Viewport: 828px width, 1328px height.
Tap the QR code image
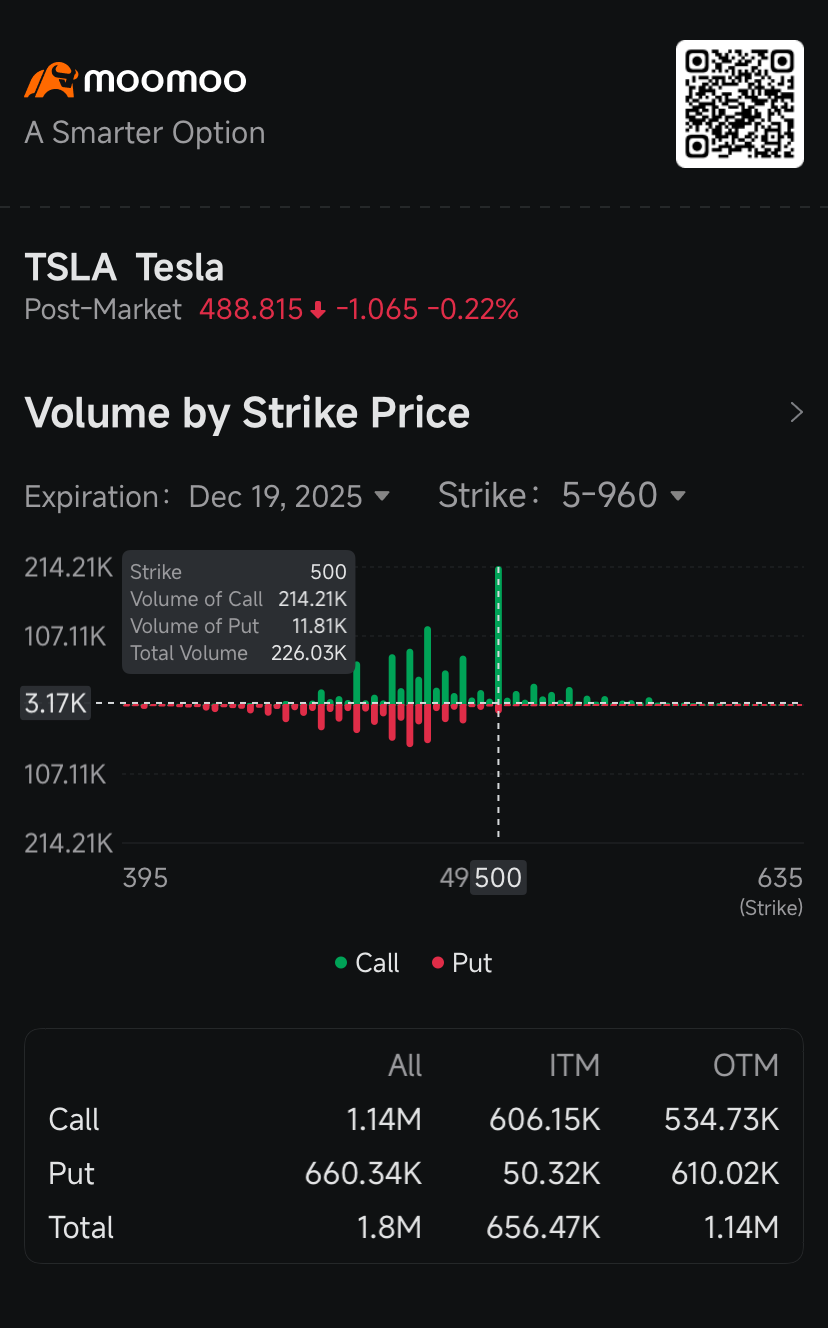[x=740, y=104]
